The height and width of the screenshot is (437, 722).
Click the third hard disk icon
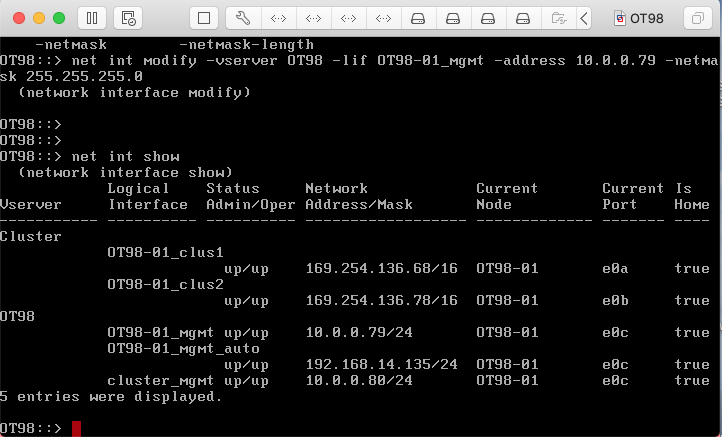[x=488, y=18]
